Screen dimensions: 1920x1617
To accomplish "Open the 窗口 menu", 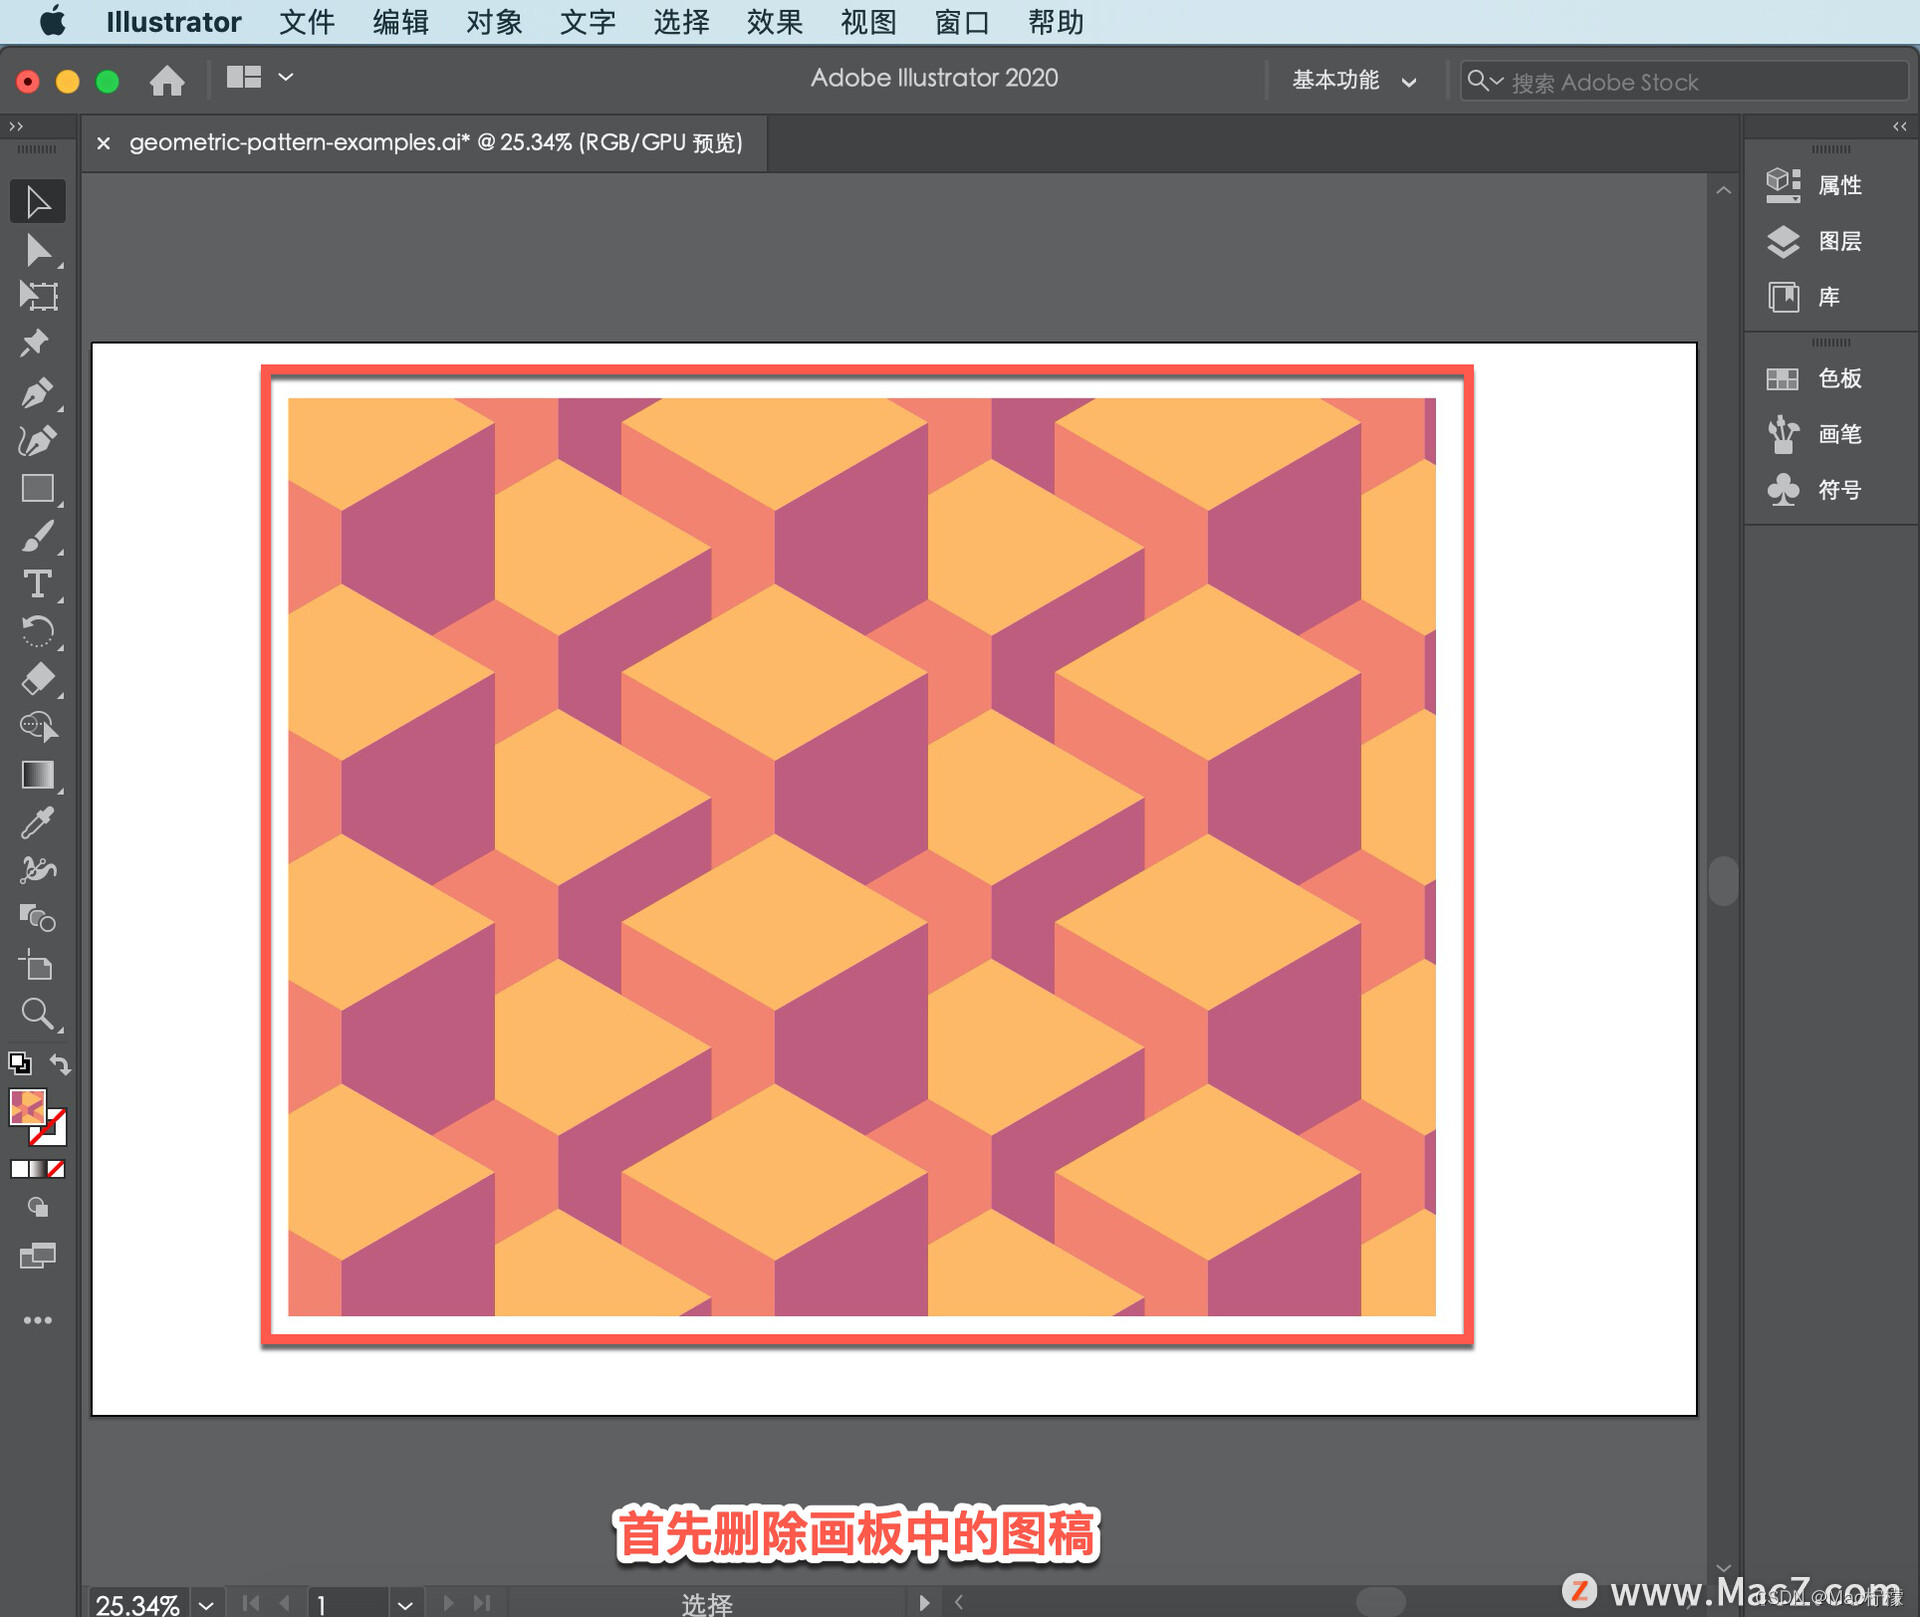I will [x=961, y=22].
